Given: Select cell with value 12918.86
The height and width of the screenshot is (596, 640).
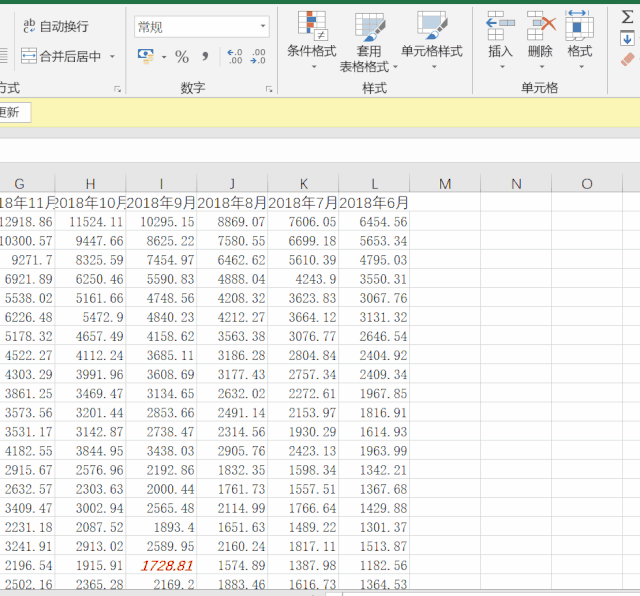Looking at the screenshot, I should [27, 222].
